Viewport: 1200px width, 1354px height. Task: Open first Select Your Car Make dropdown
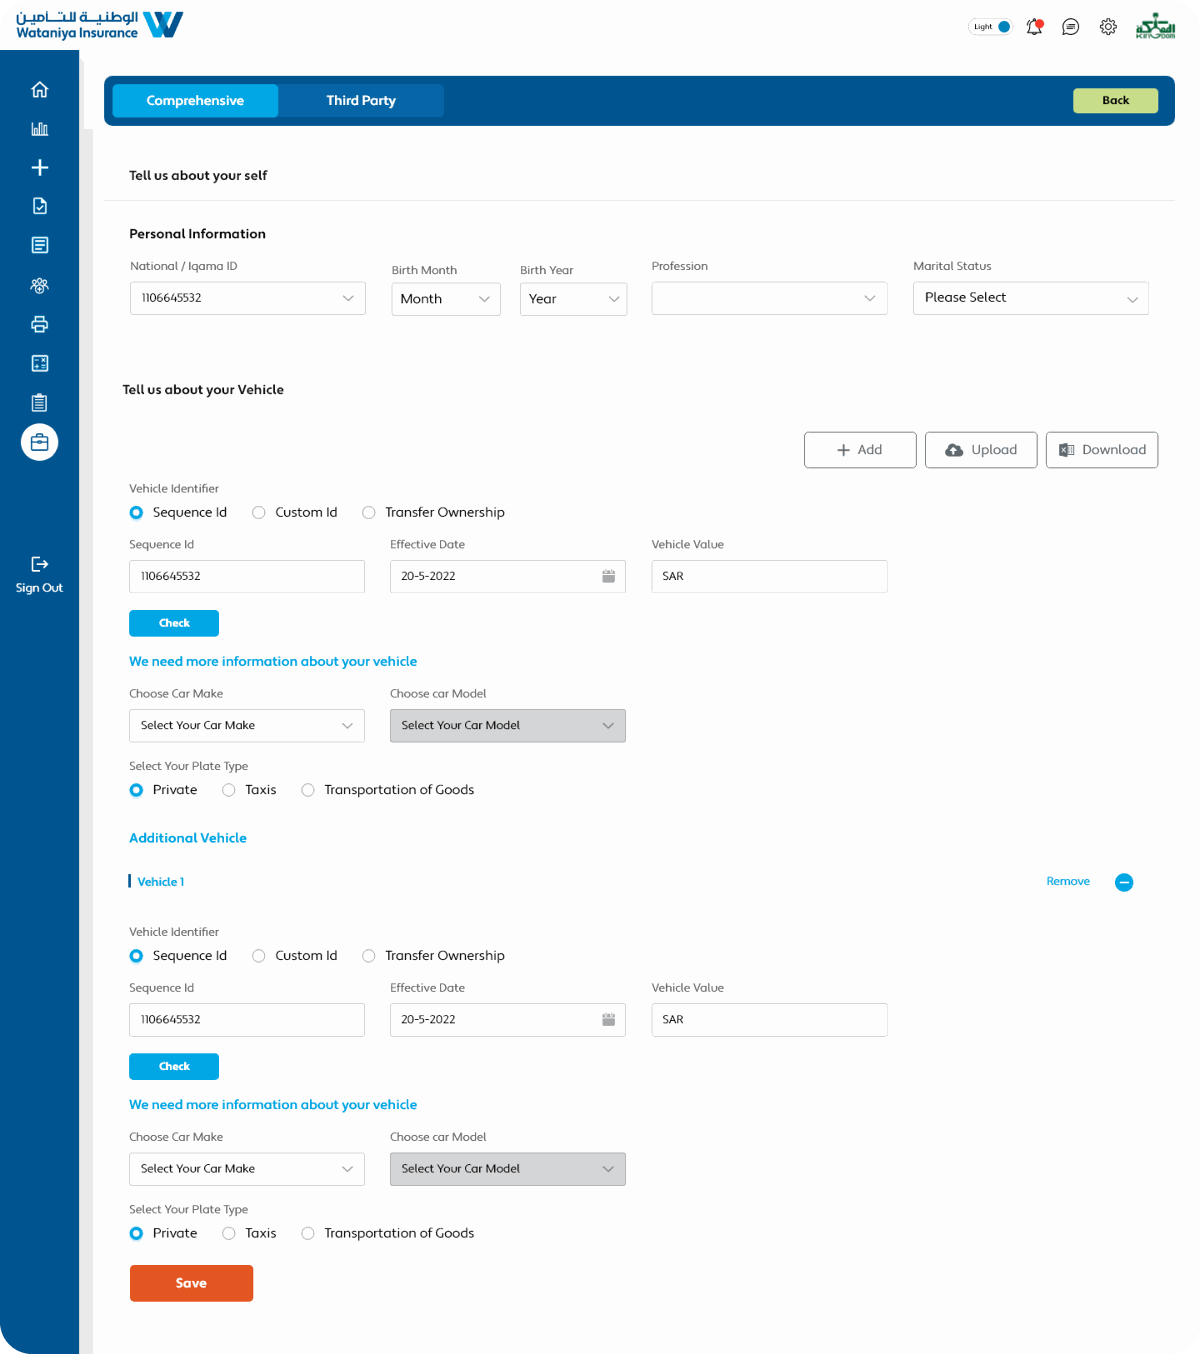(x=246, y=726)
